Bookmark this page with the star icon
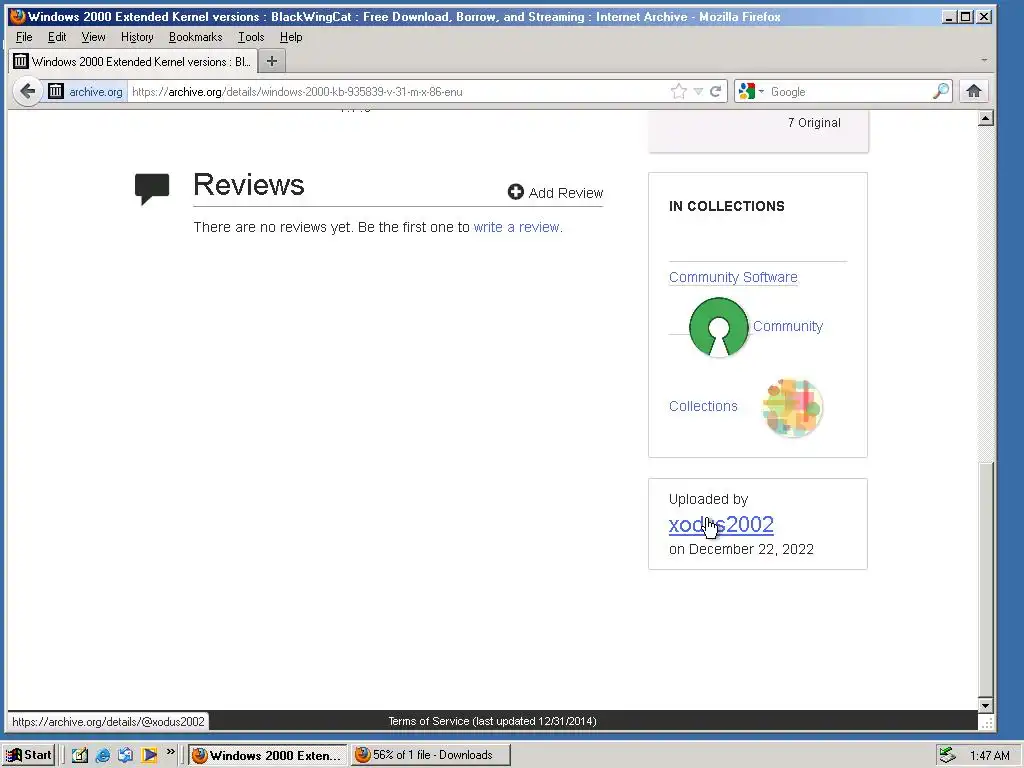Viewport: 1024px width, 768px height. click(679, 91)
